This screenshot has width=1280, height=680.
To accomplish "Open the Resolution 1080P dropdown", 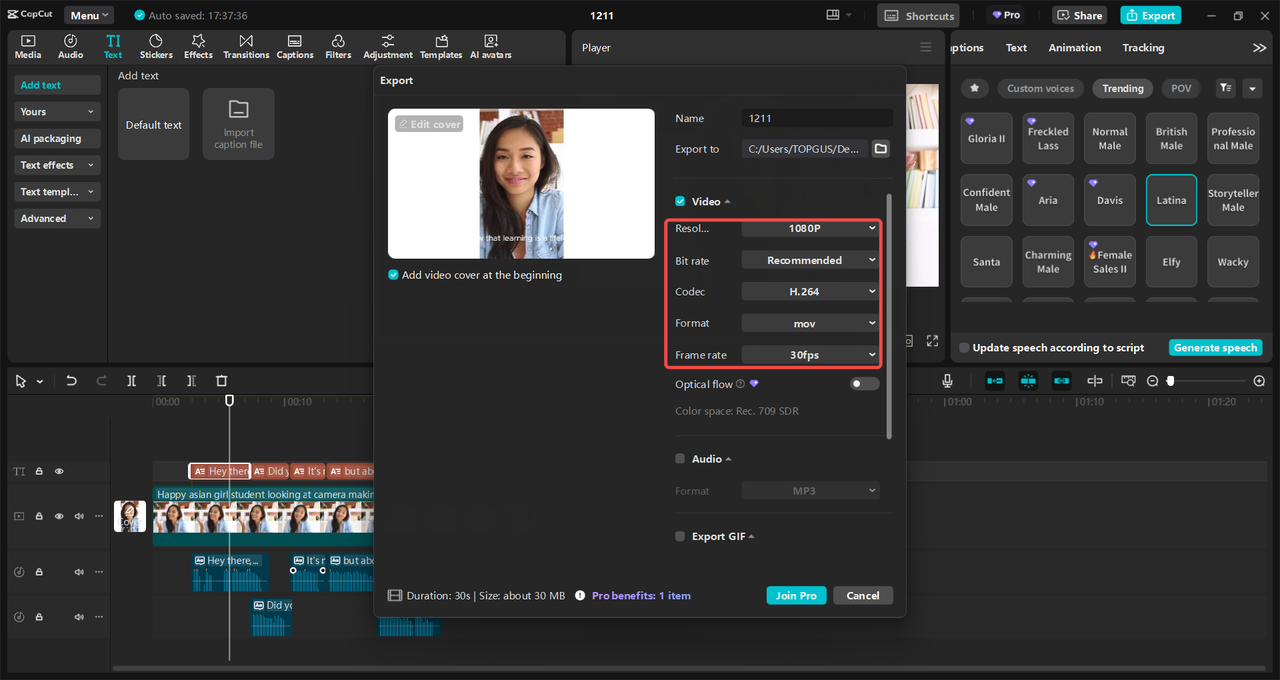I will point(810,228).
